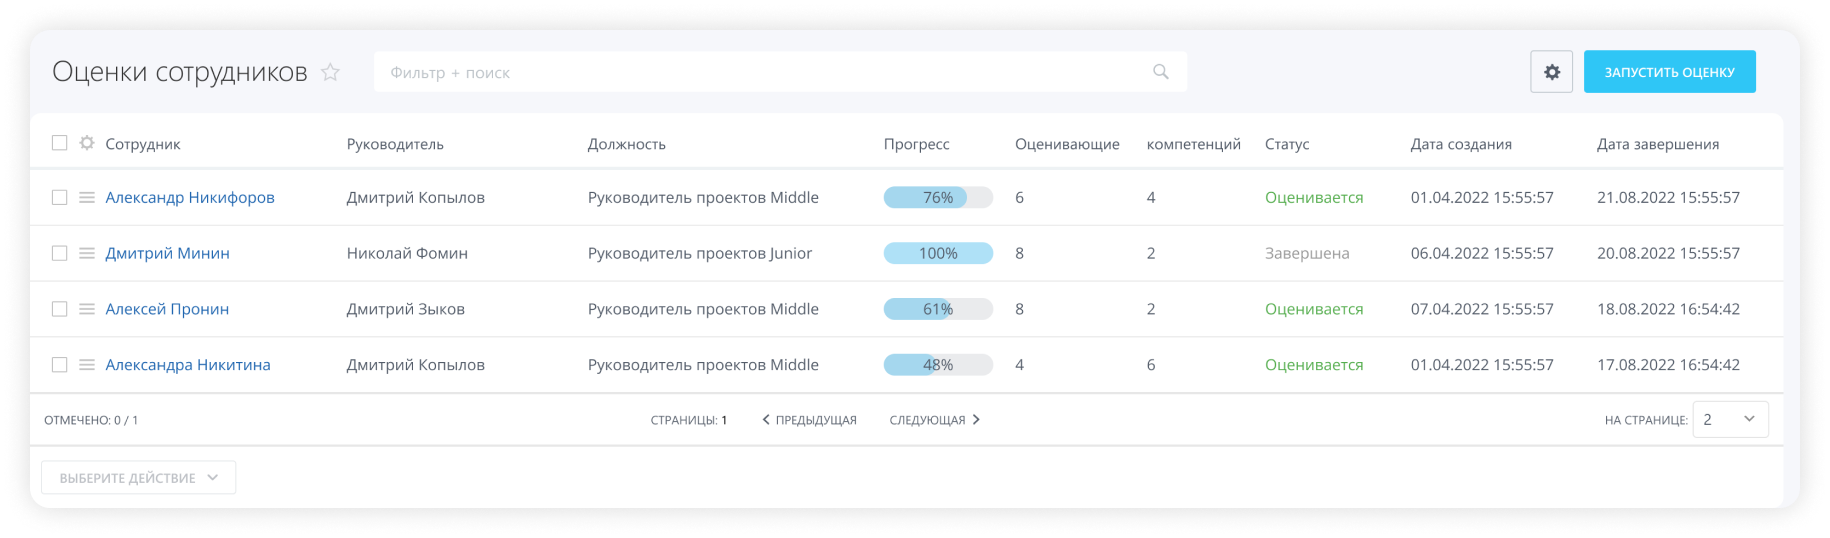Open row menu for Дмитрий Минин

tap(87, 254)
